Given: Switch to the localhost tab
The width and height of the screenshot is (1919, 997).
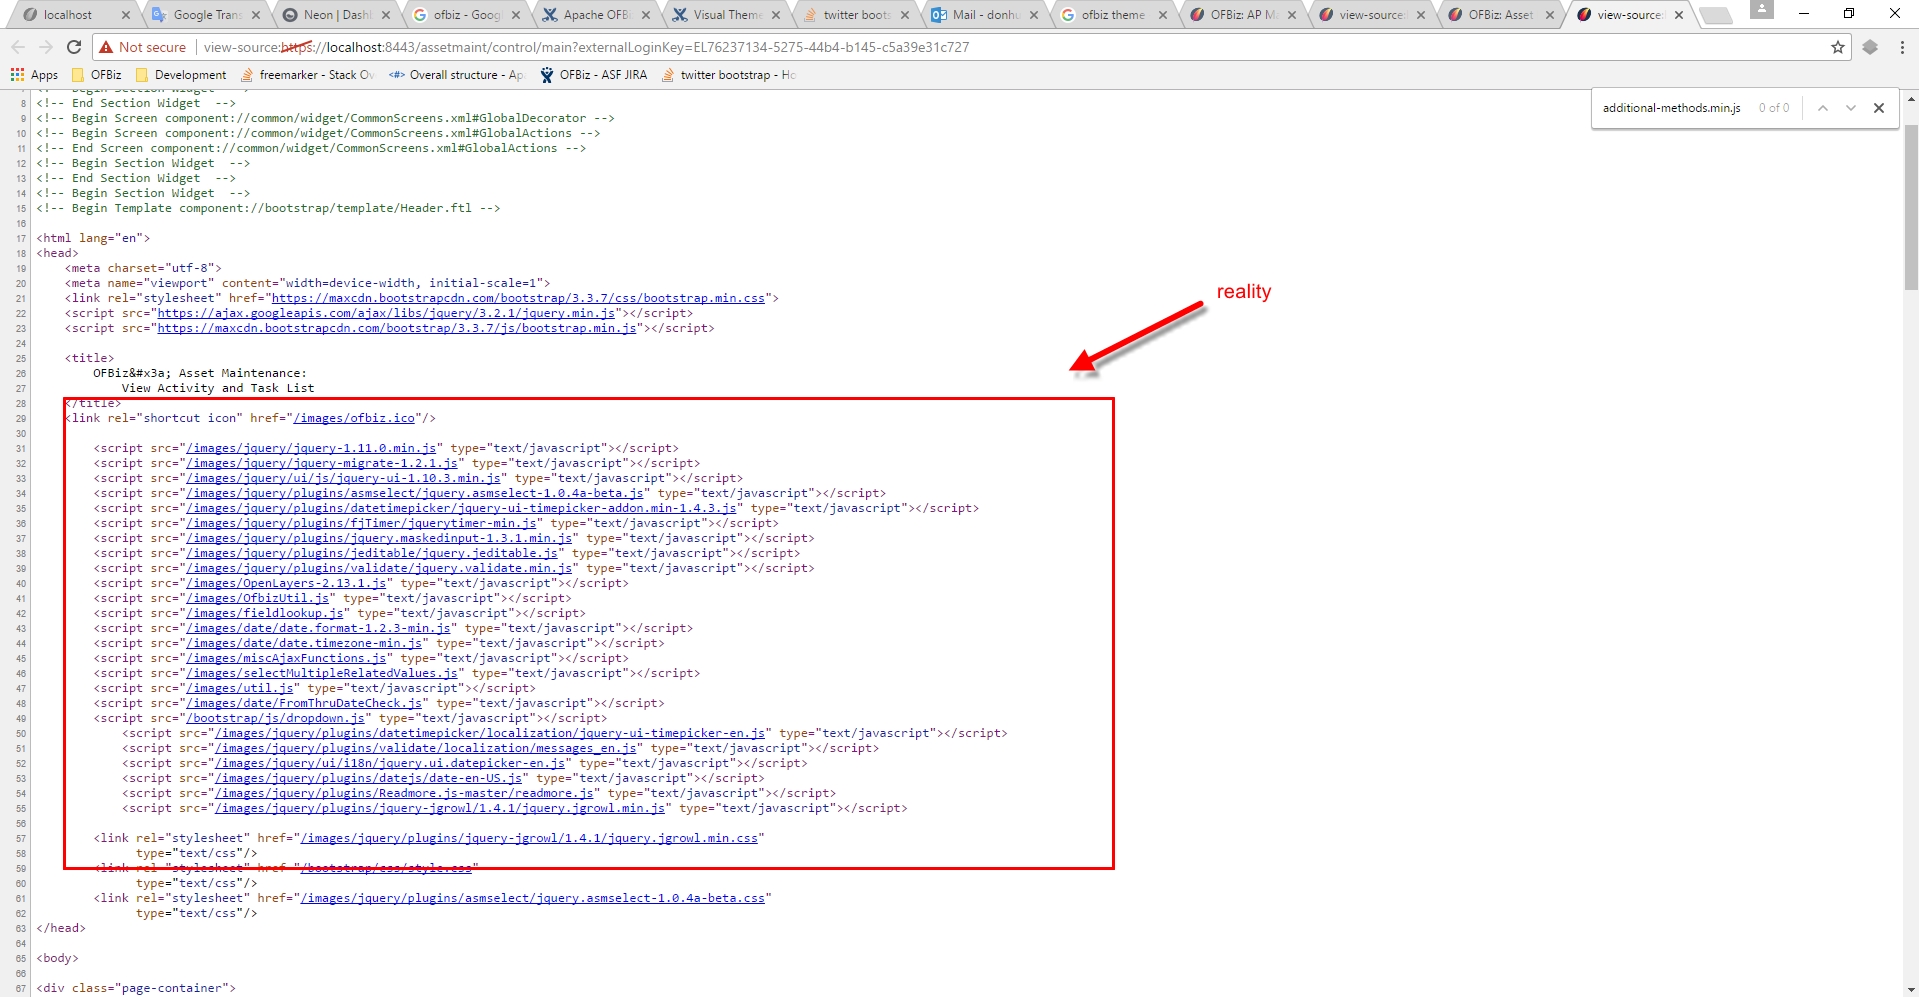Looking at the screenshot, I should [x=75, y=15].
